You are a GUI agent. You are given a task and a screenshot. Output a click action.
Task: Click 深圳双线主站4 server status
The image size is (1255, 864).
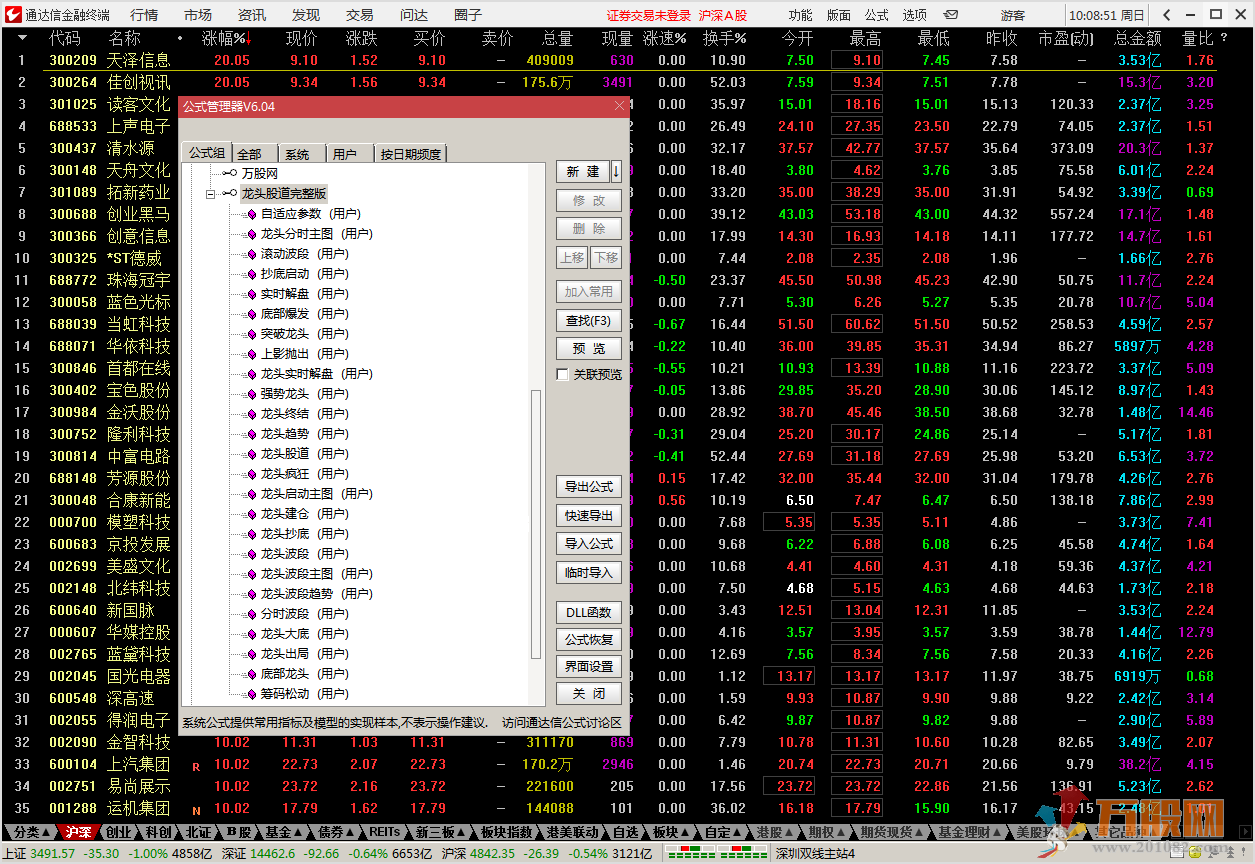816,853
